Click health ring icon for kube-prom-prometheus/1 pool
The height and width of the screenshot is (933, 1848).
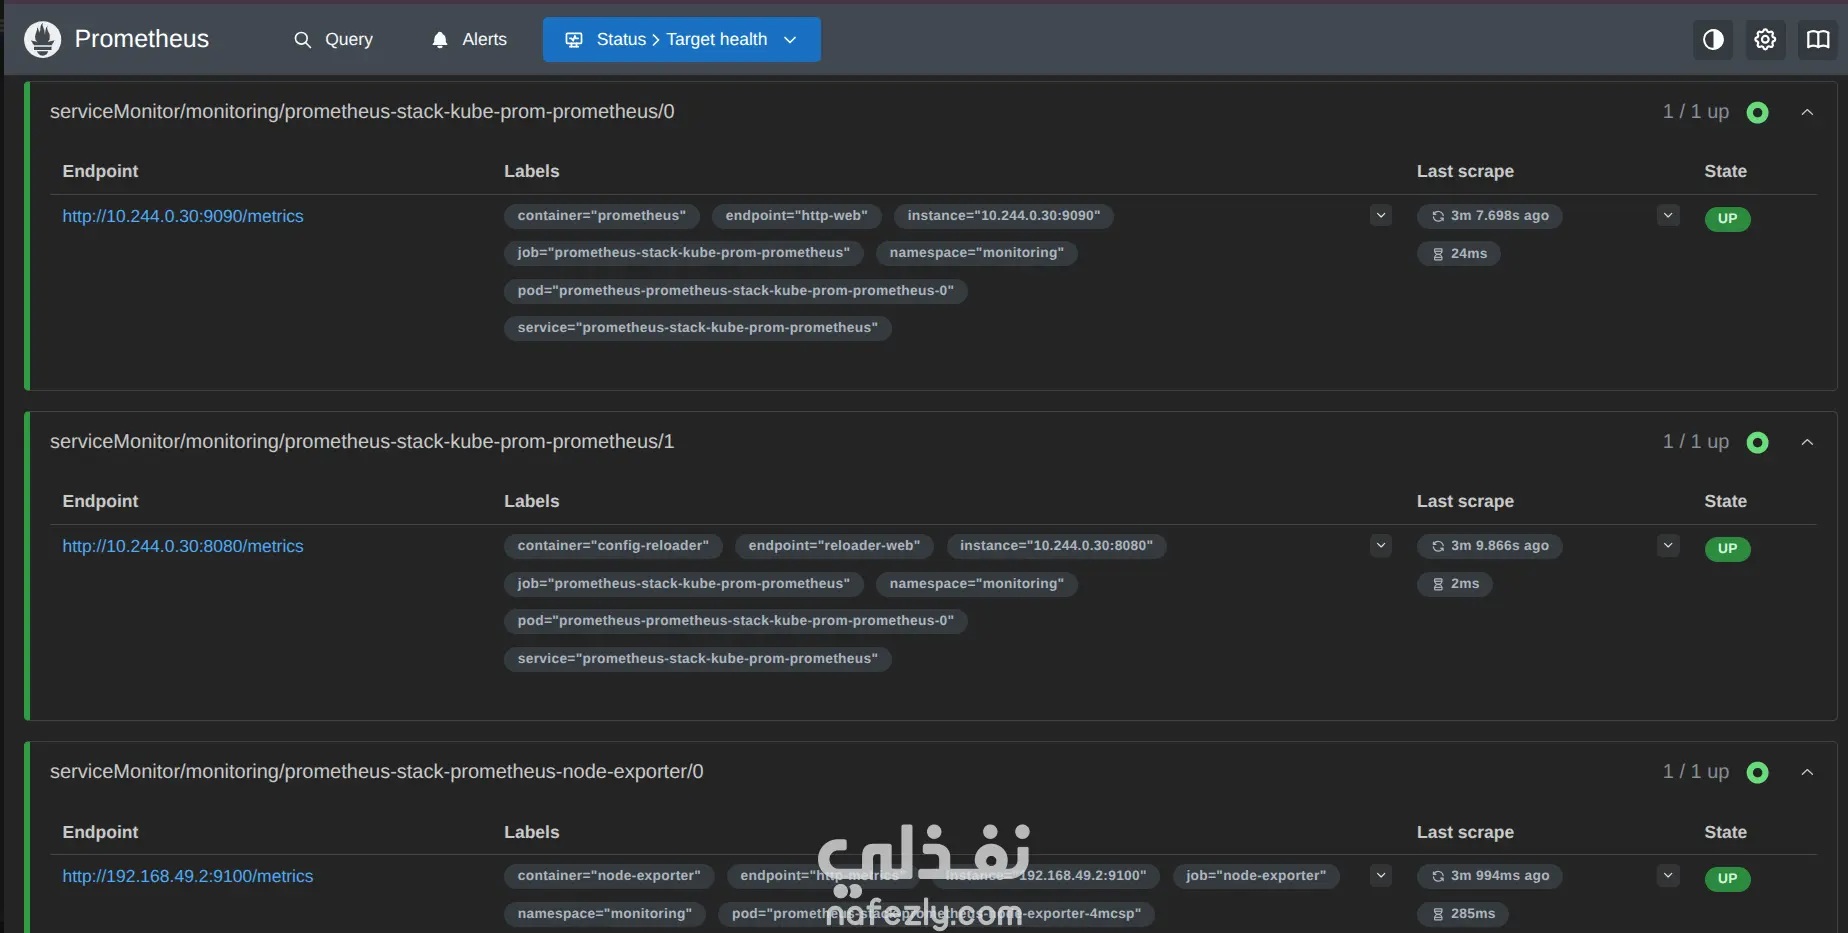(1757, 442)
